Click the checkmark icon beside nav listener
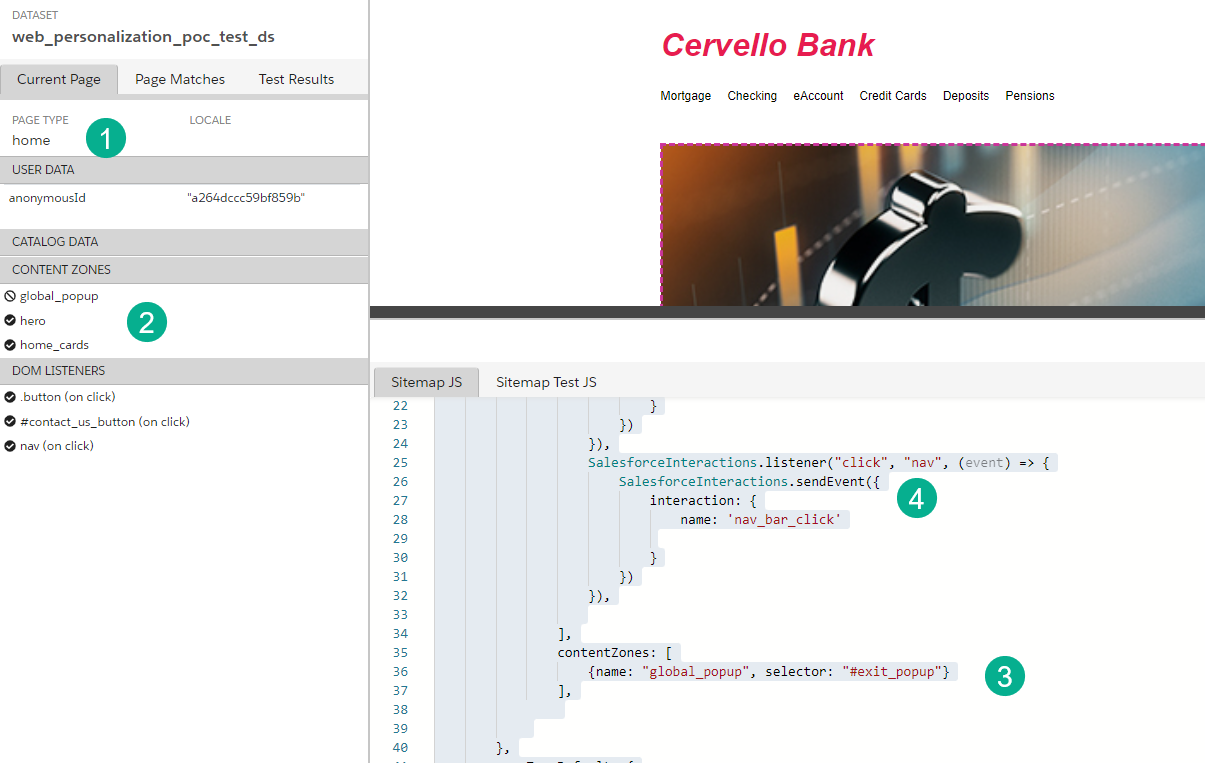This screenshot has height=763, width=1205. pyautogui.click(x=10, y=446)
